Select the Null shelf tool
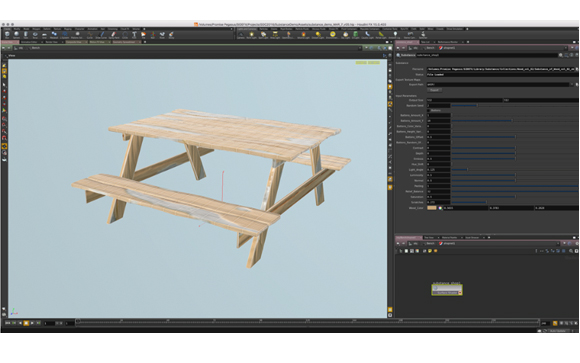Viewport: 580px width, 363px height. tap(153, 34)
